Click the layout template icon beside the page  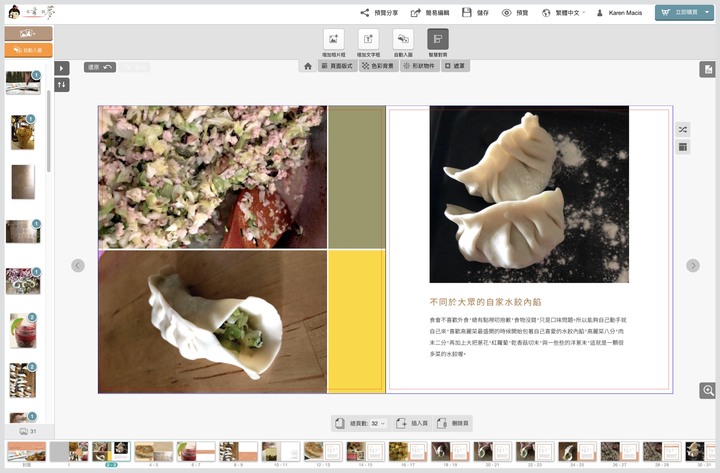(x=683, y=147)
